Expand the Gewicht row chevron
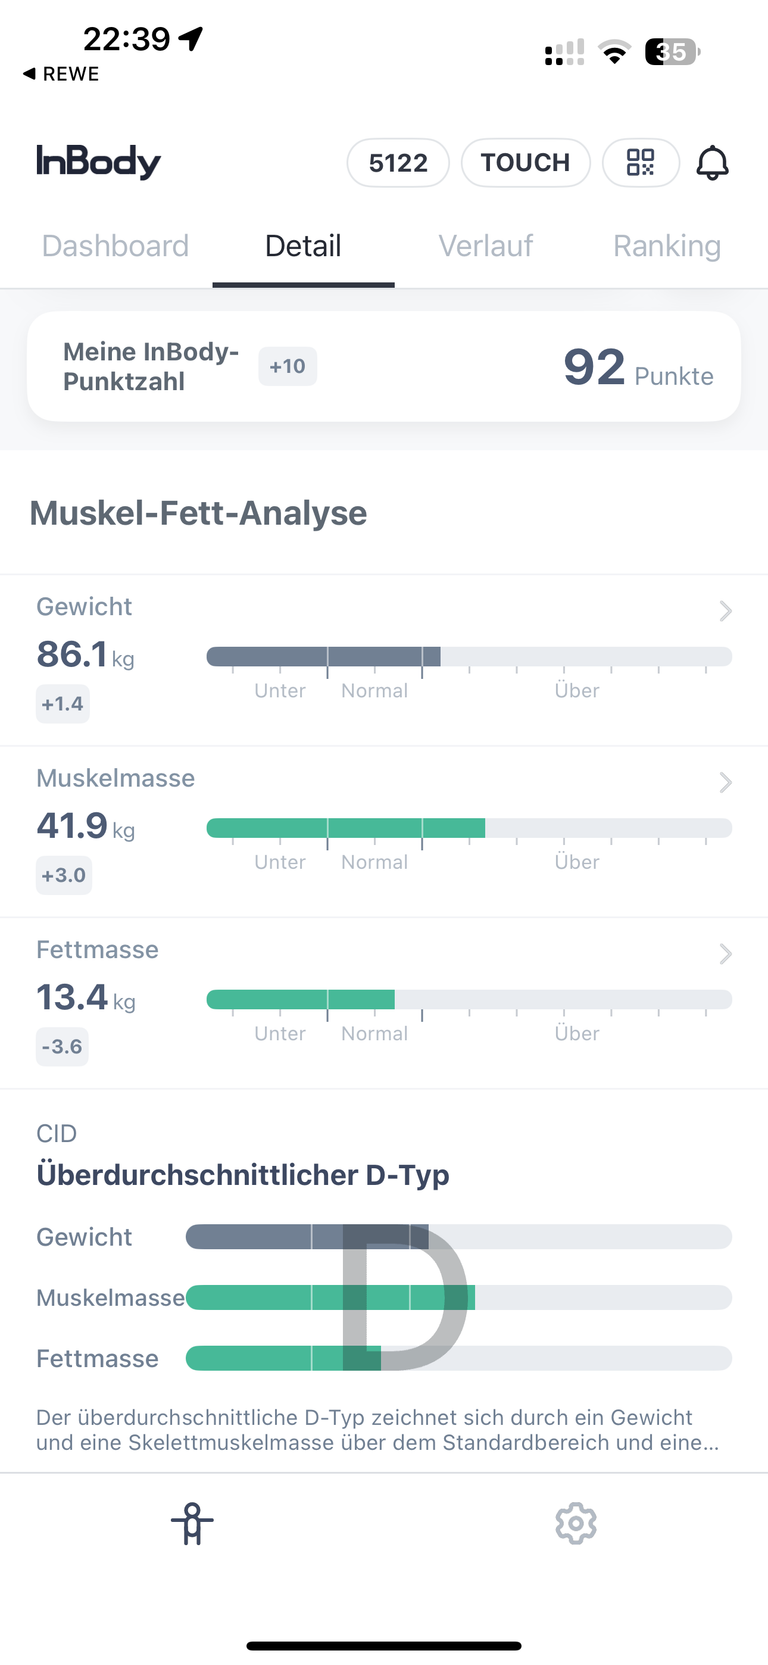The image size is (768, 1665). click(726, 610)
